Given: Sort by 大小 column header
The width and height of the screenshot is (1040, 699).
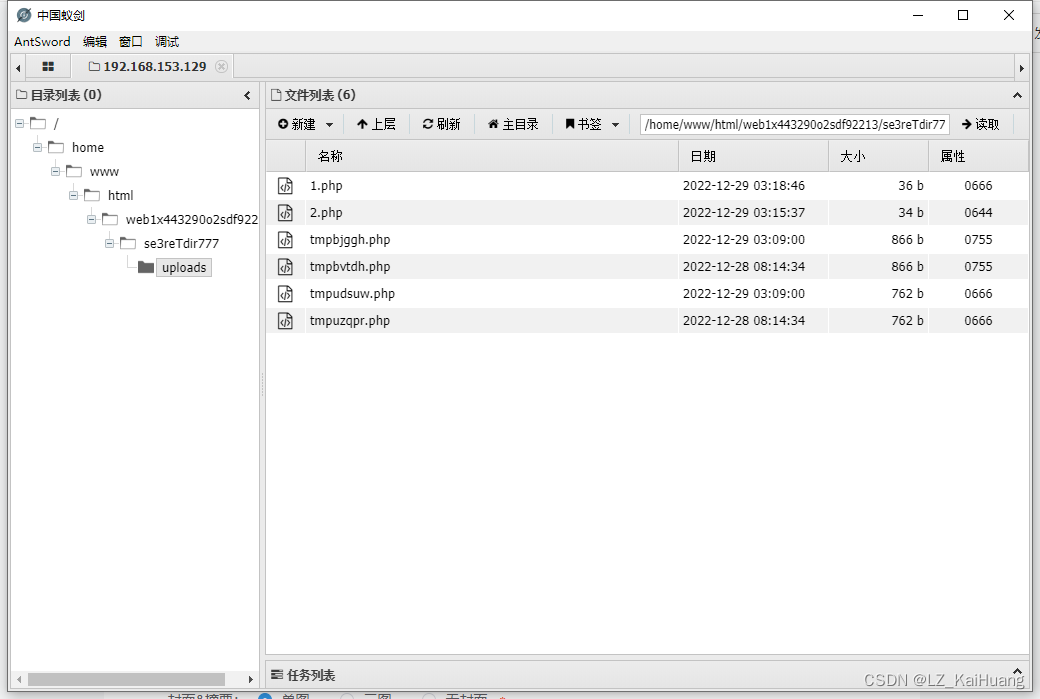Looking at the screenshot, I should point(879,157).
